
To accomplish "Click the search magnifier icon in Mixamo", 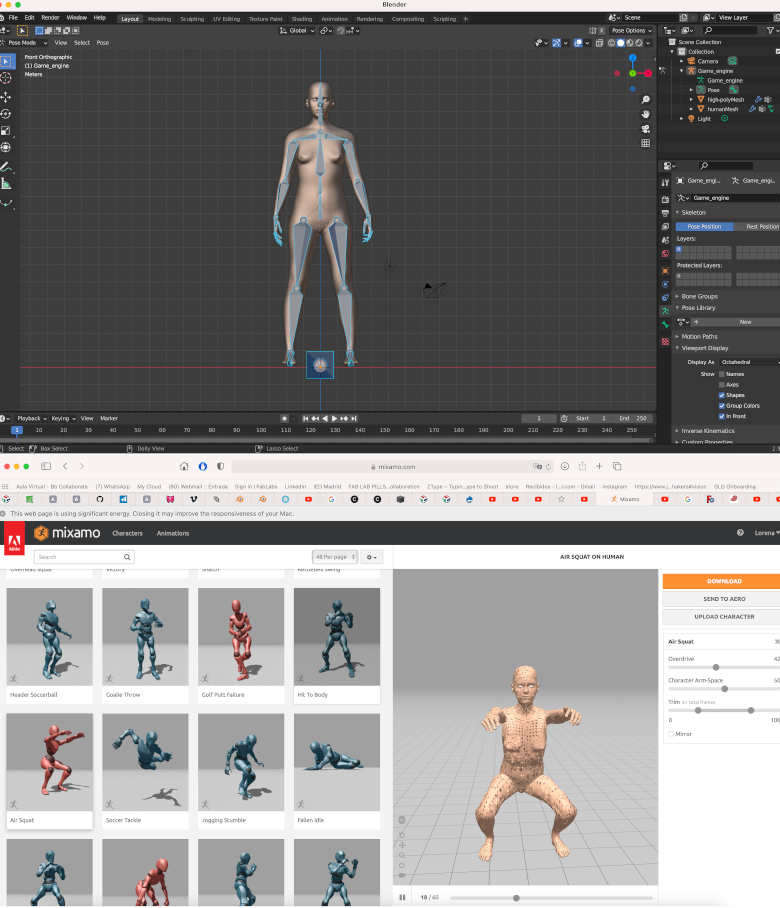I will tap(127, 557).
